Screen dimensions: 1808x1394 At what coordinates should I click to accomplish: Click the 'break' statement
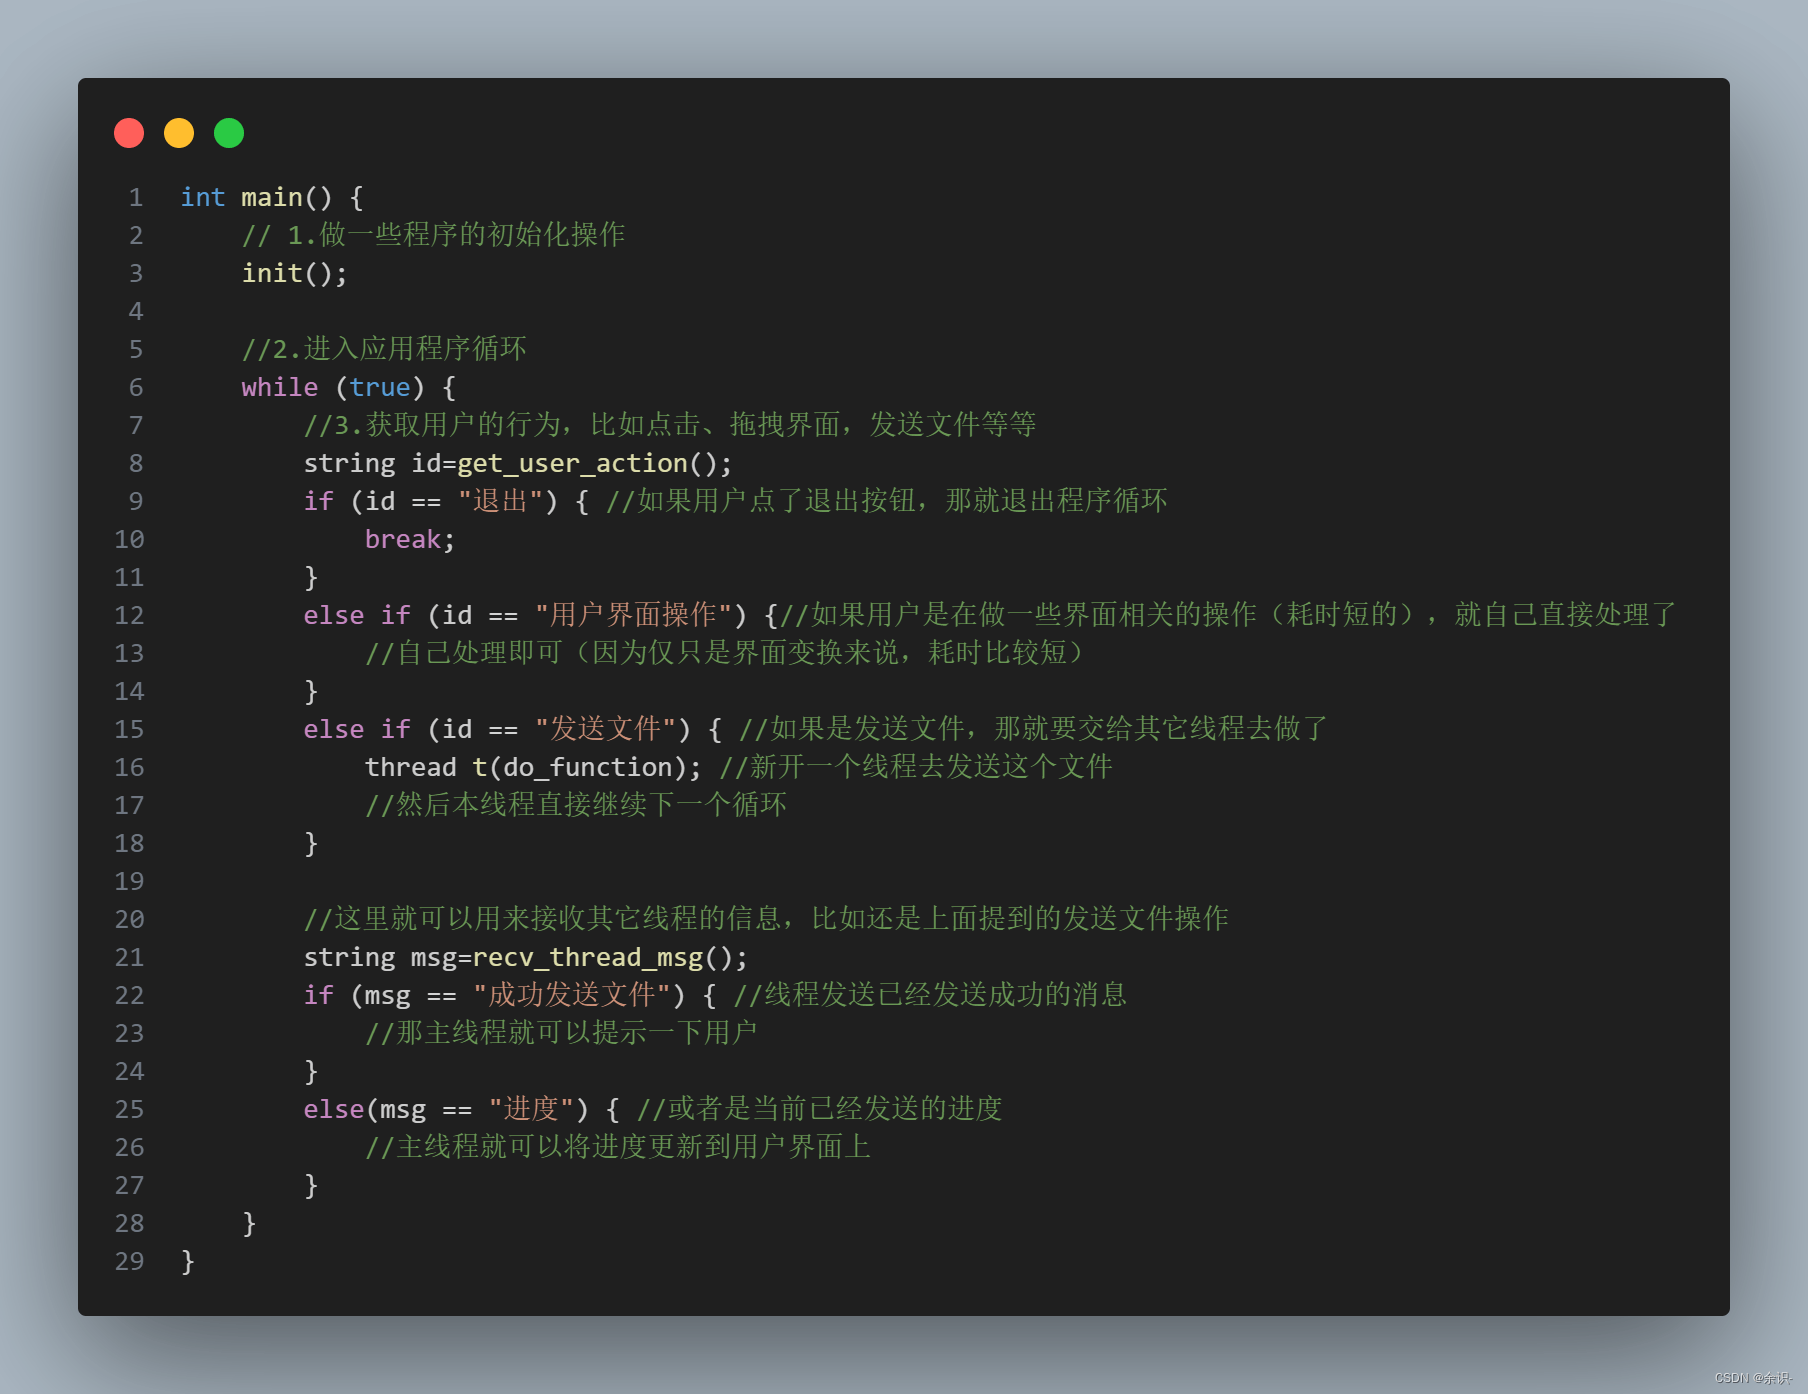click(x=403, y=539)
